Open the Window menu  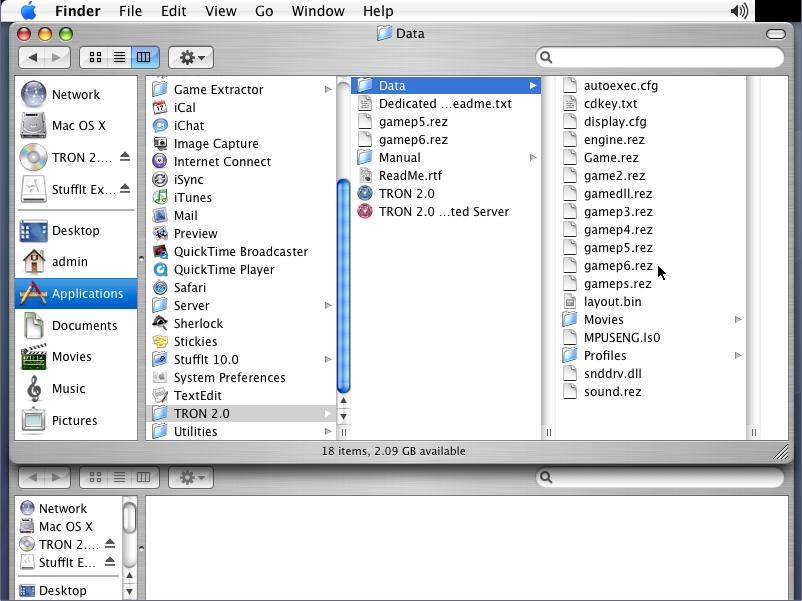316,11
